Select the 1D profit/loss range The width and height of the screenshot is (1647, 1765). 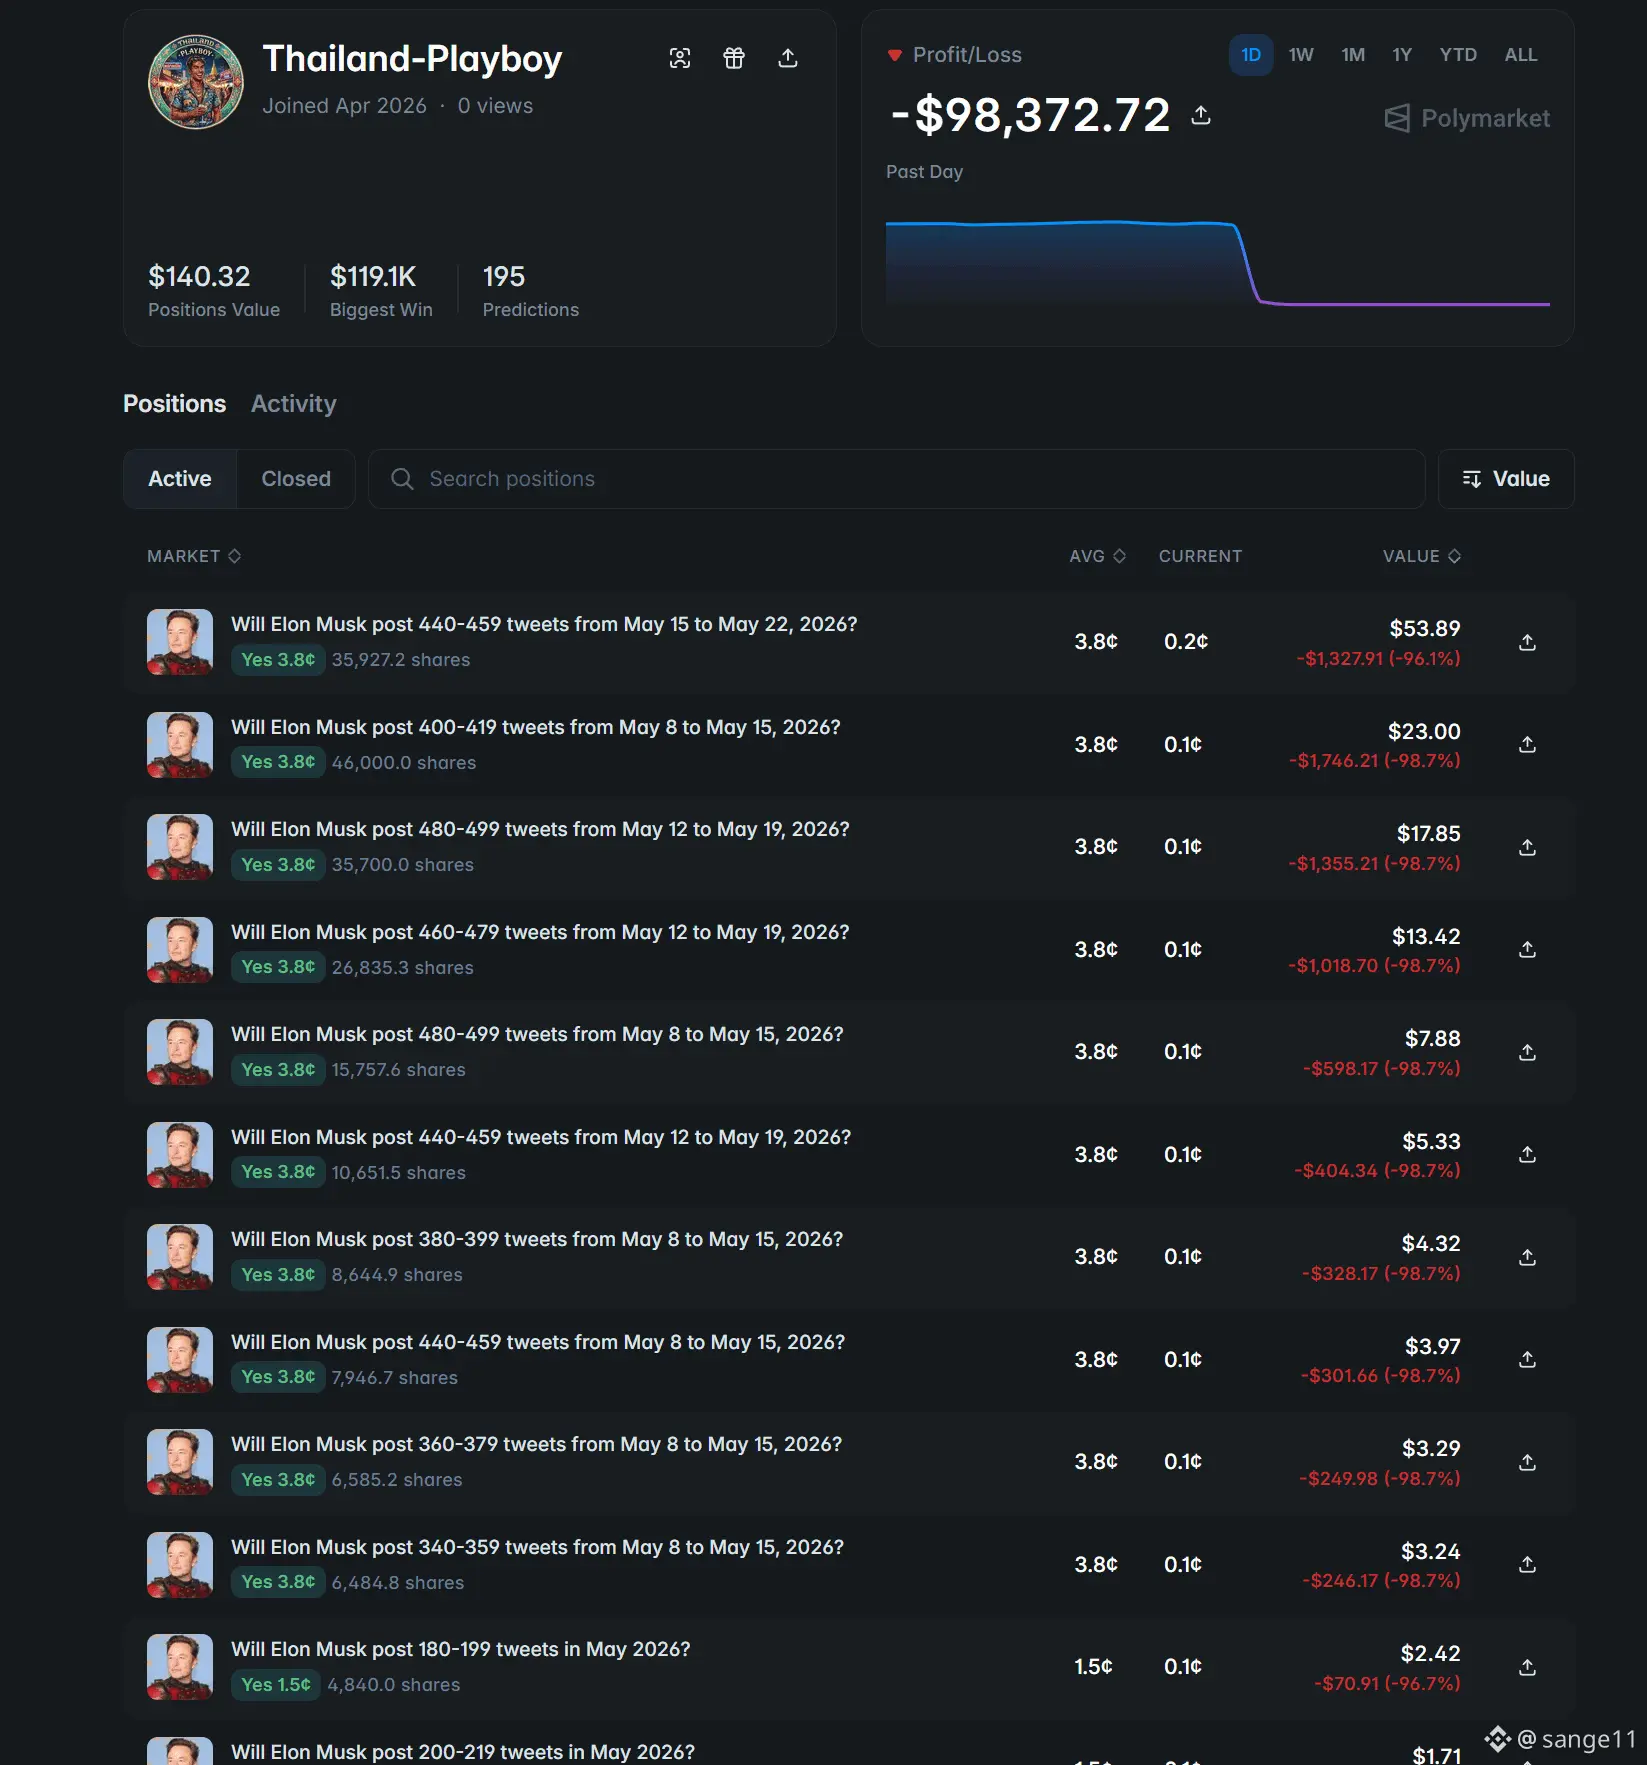pyautogui.click(x=1251, y=55)
